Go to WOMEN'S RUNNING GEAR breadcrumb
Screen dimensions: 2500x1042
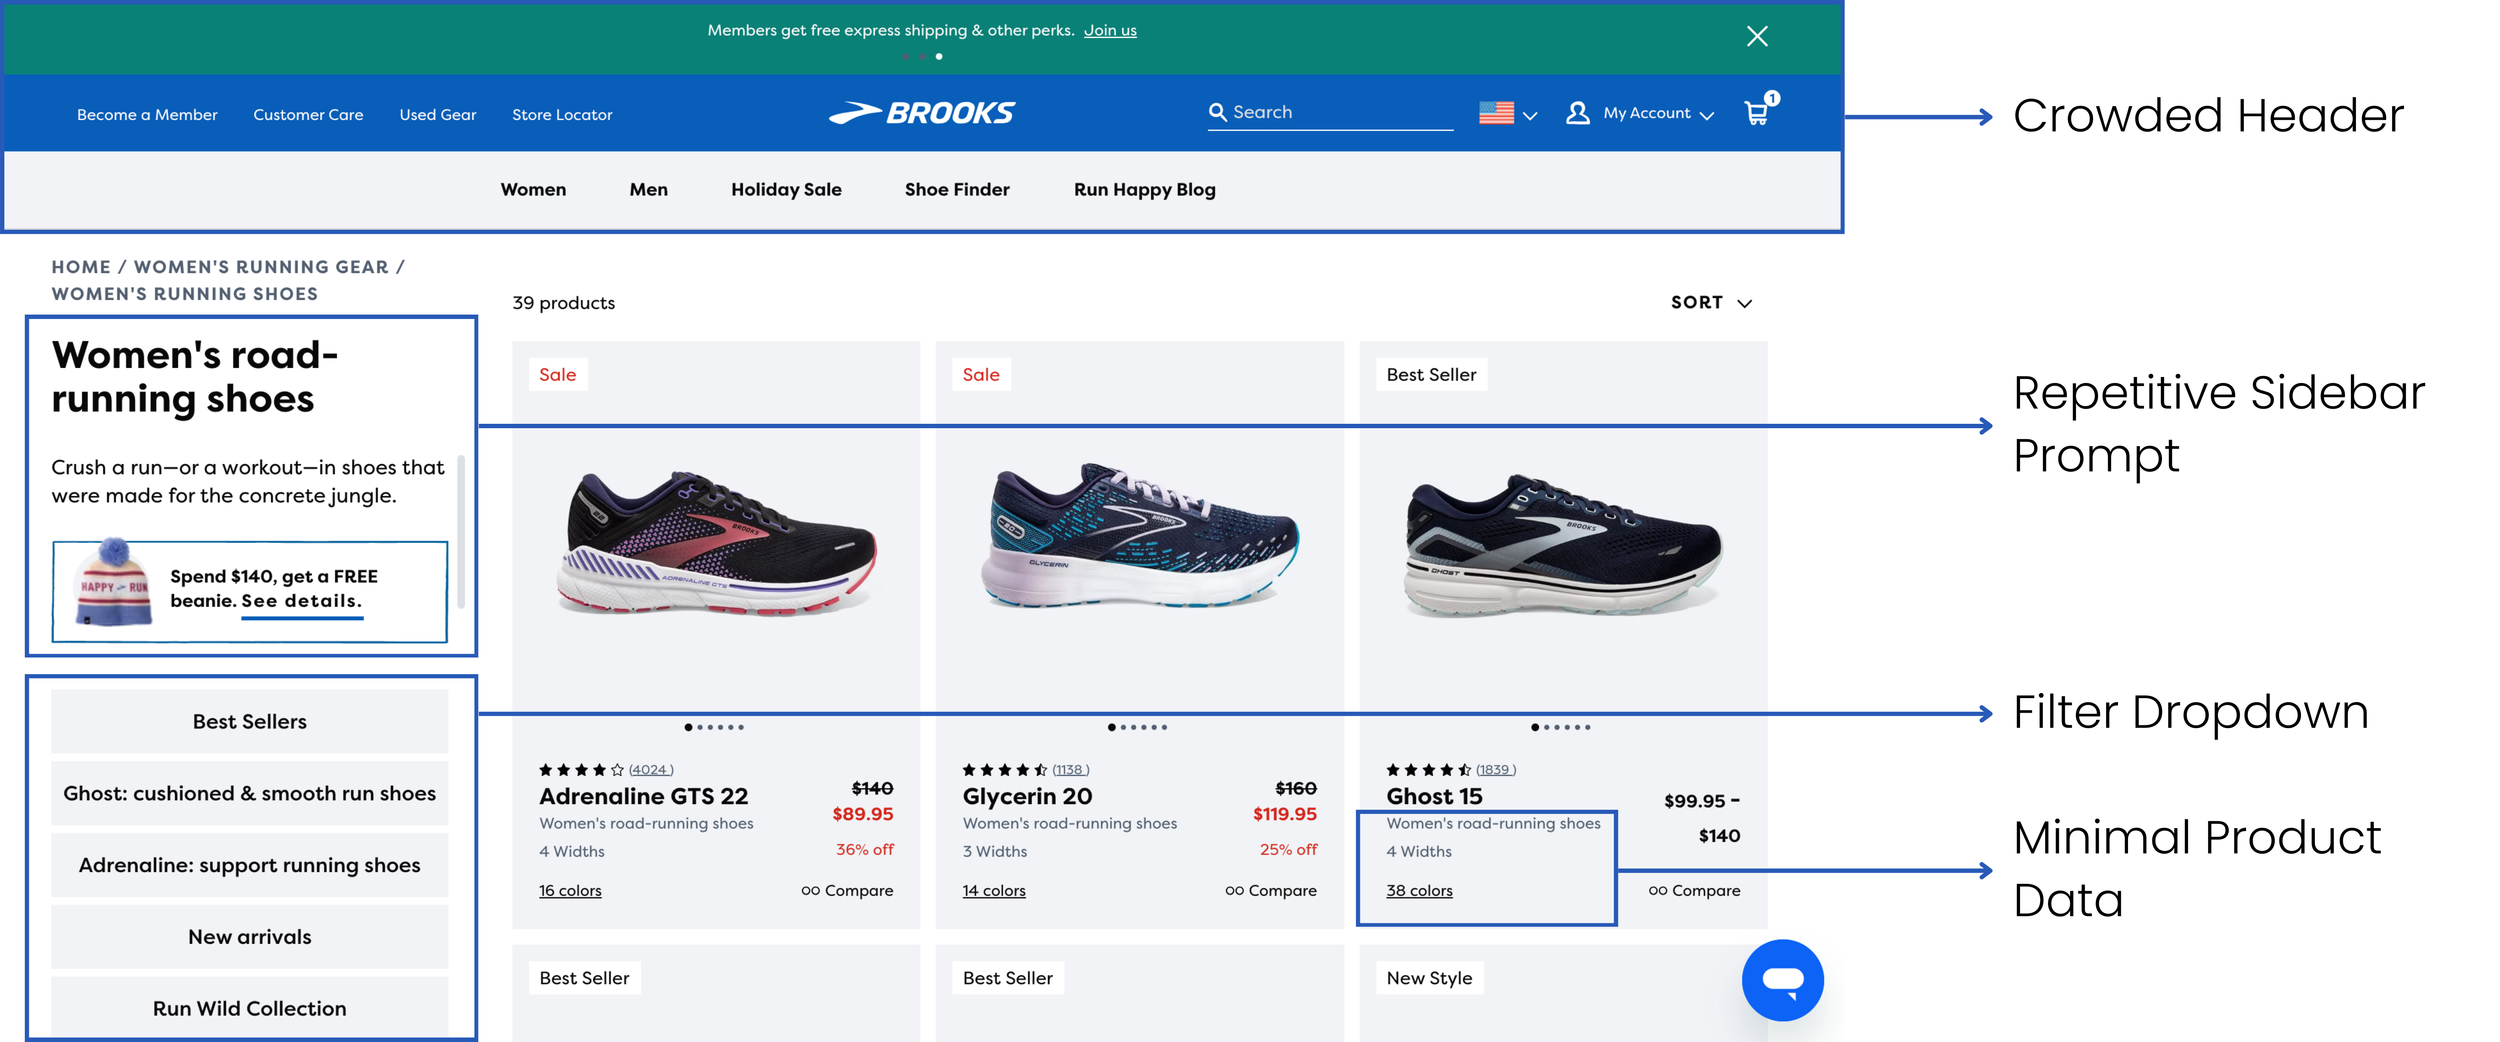pyautogui.click(x=261, y=267)
